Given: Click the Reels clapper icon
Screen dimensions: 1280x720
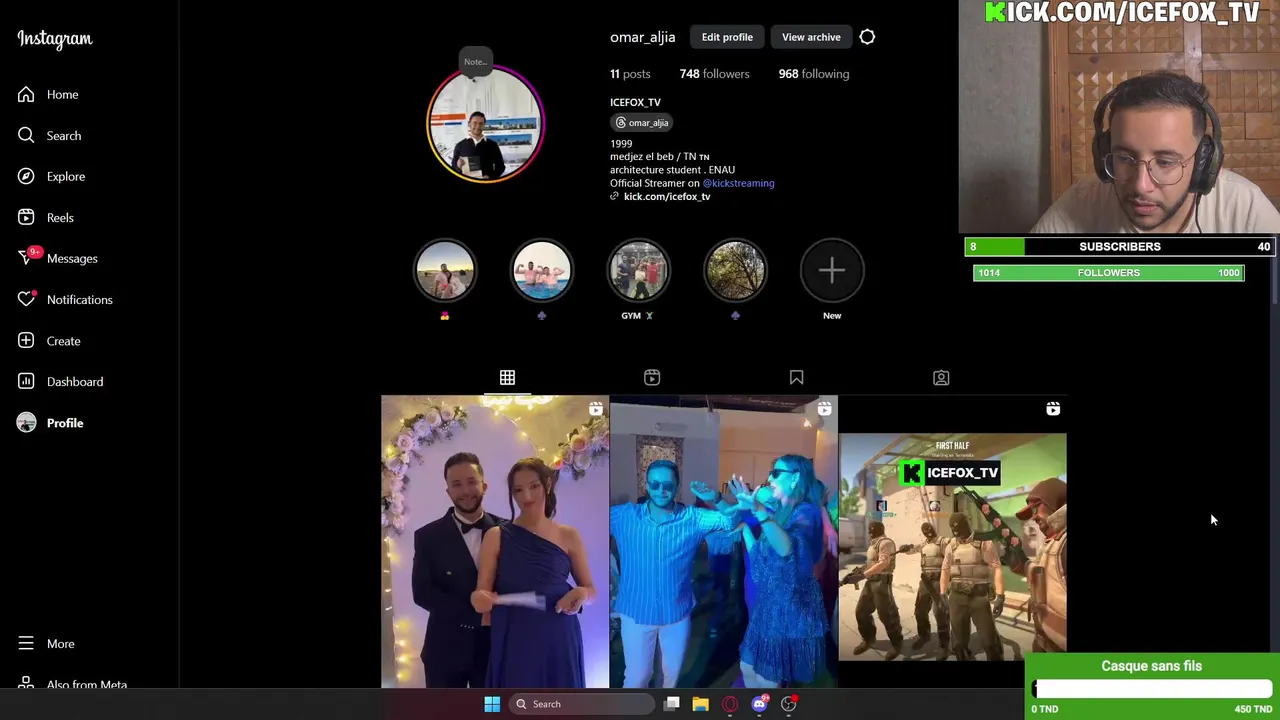Looking at the screenshot, I should [x=26, y=217].
